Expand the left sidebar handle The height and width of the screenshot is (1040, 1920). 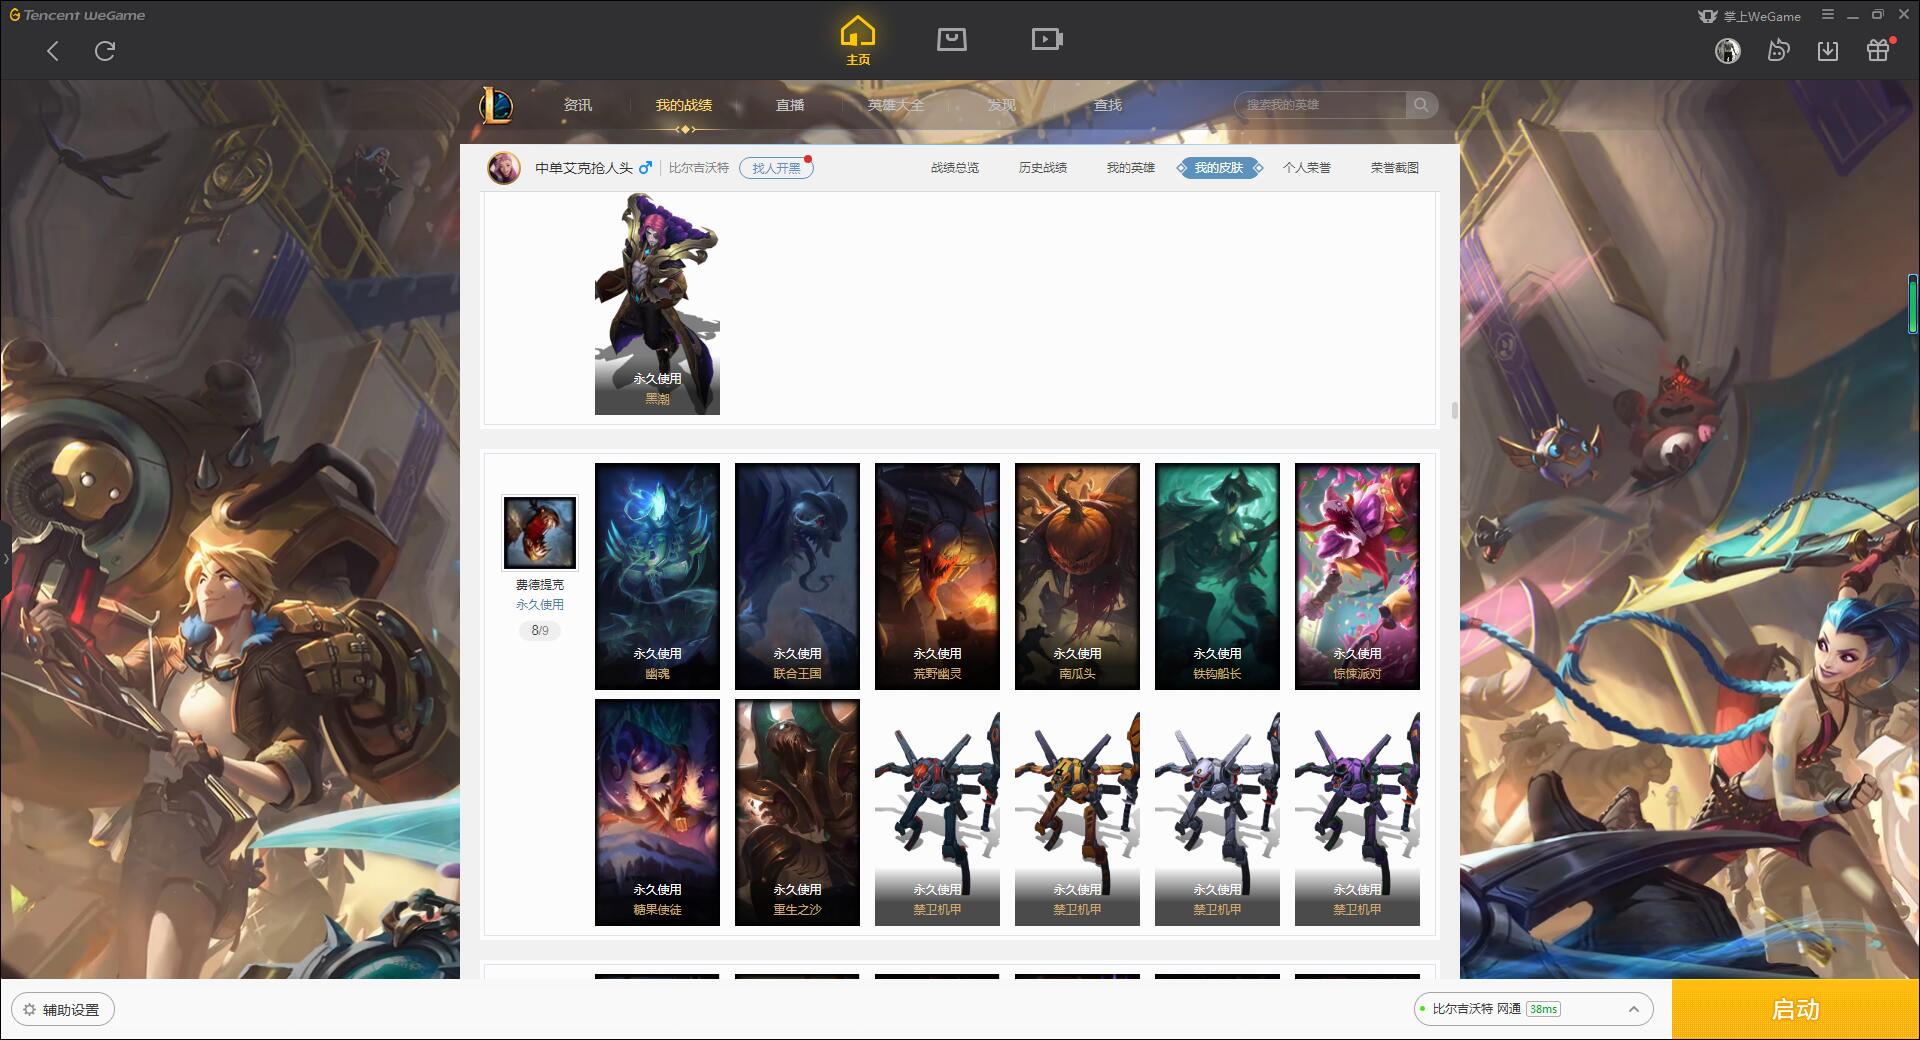(5, 558)
